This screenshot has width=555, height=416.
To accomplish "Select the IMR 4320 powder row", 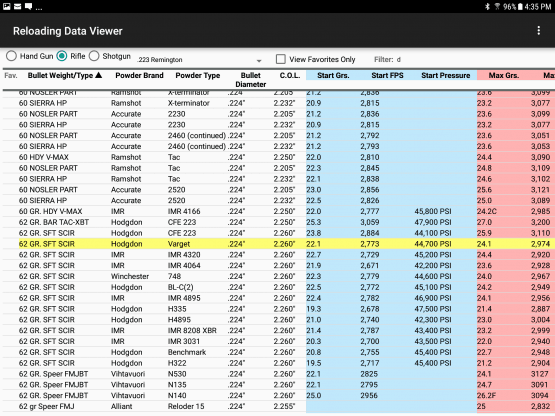I will 279,255.
